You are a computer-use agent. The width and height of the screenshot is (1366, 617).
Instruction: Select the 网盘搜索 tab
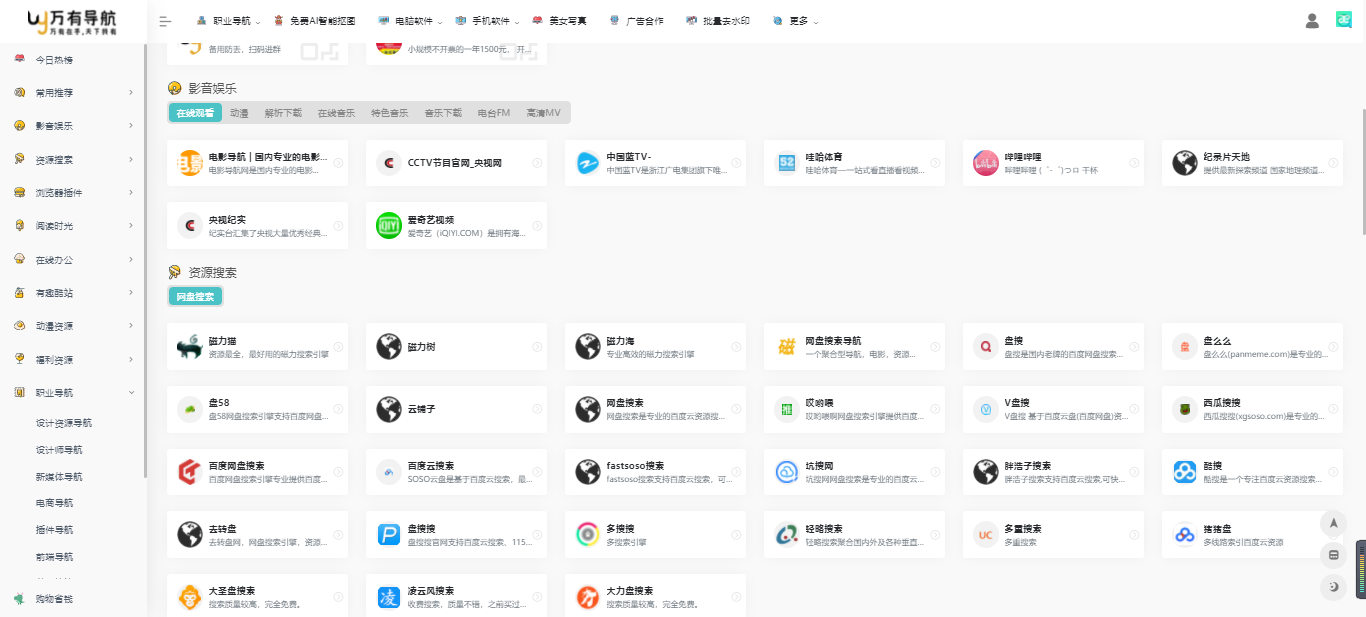(195, 297)
